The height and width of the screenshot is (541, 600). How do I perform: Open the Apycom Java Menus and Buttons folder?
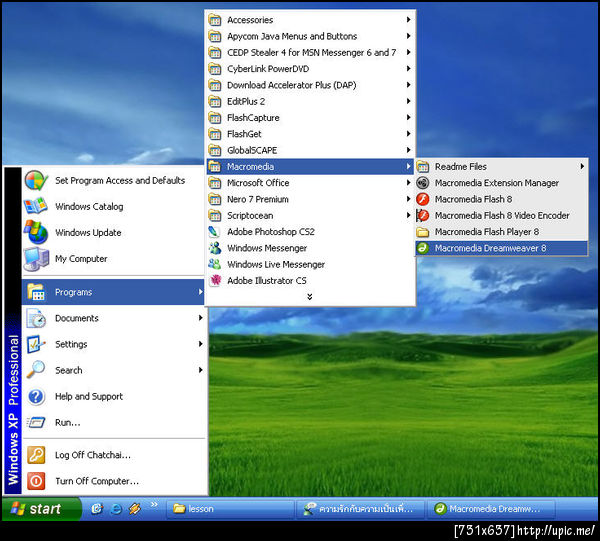pyautogui.click(x=310, y=36)
